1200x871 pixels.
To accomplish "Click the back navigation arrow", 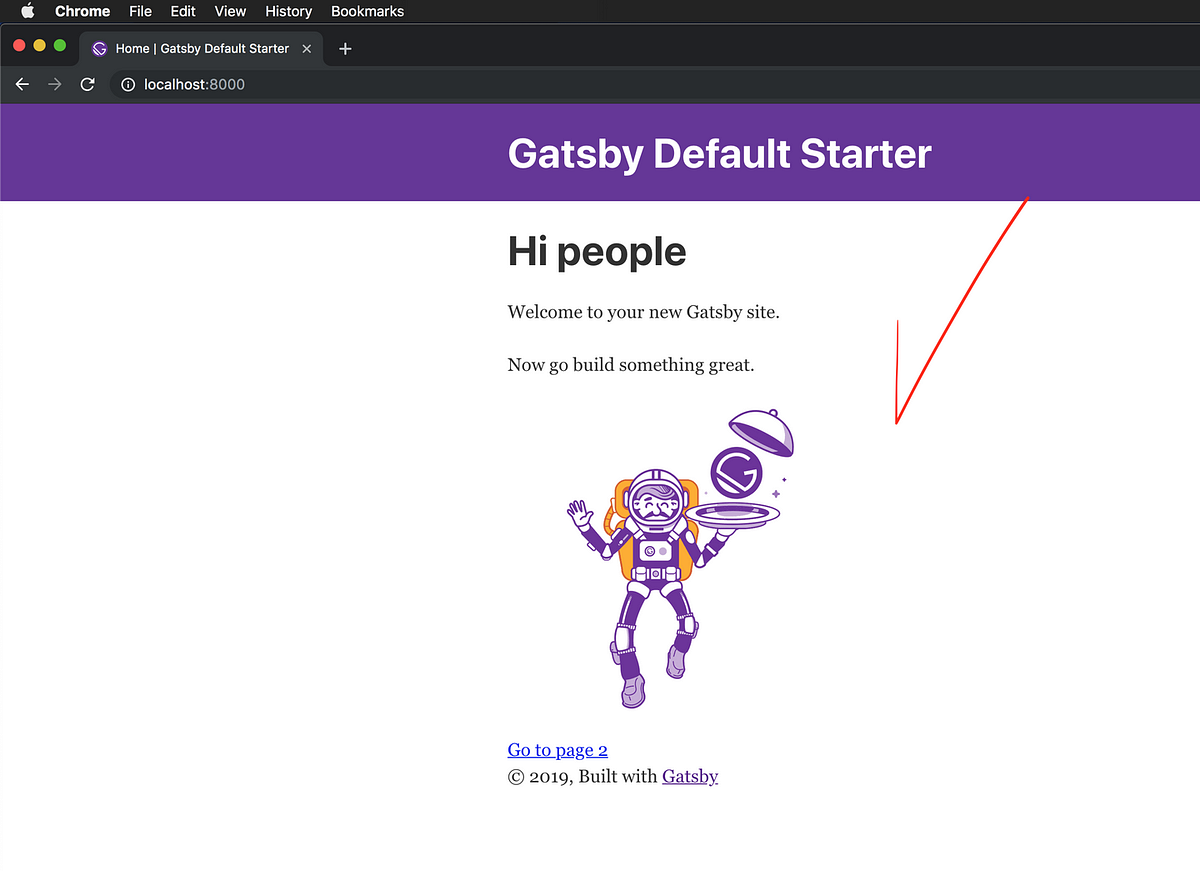I will [22, 84].
